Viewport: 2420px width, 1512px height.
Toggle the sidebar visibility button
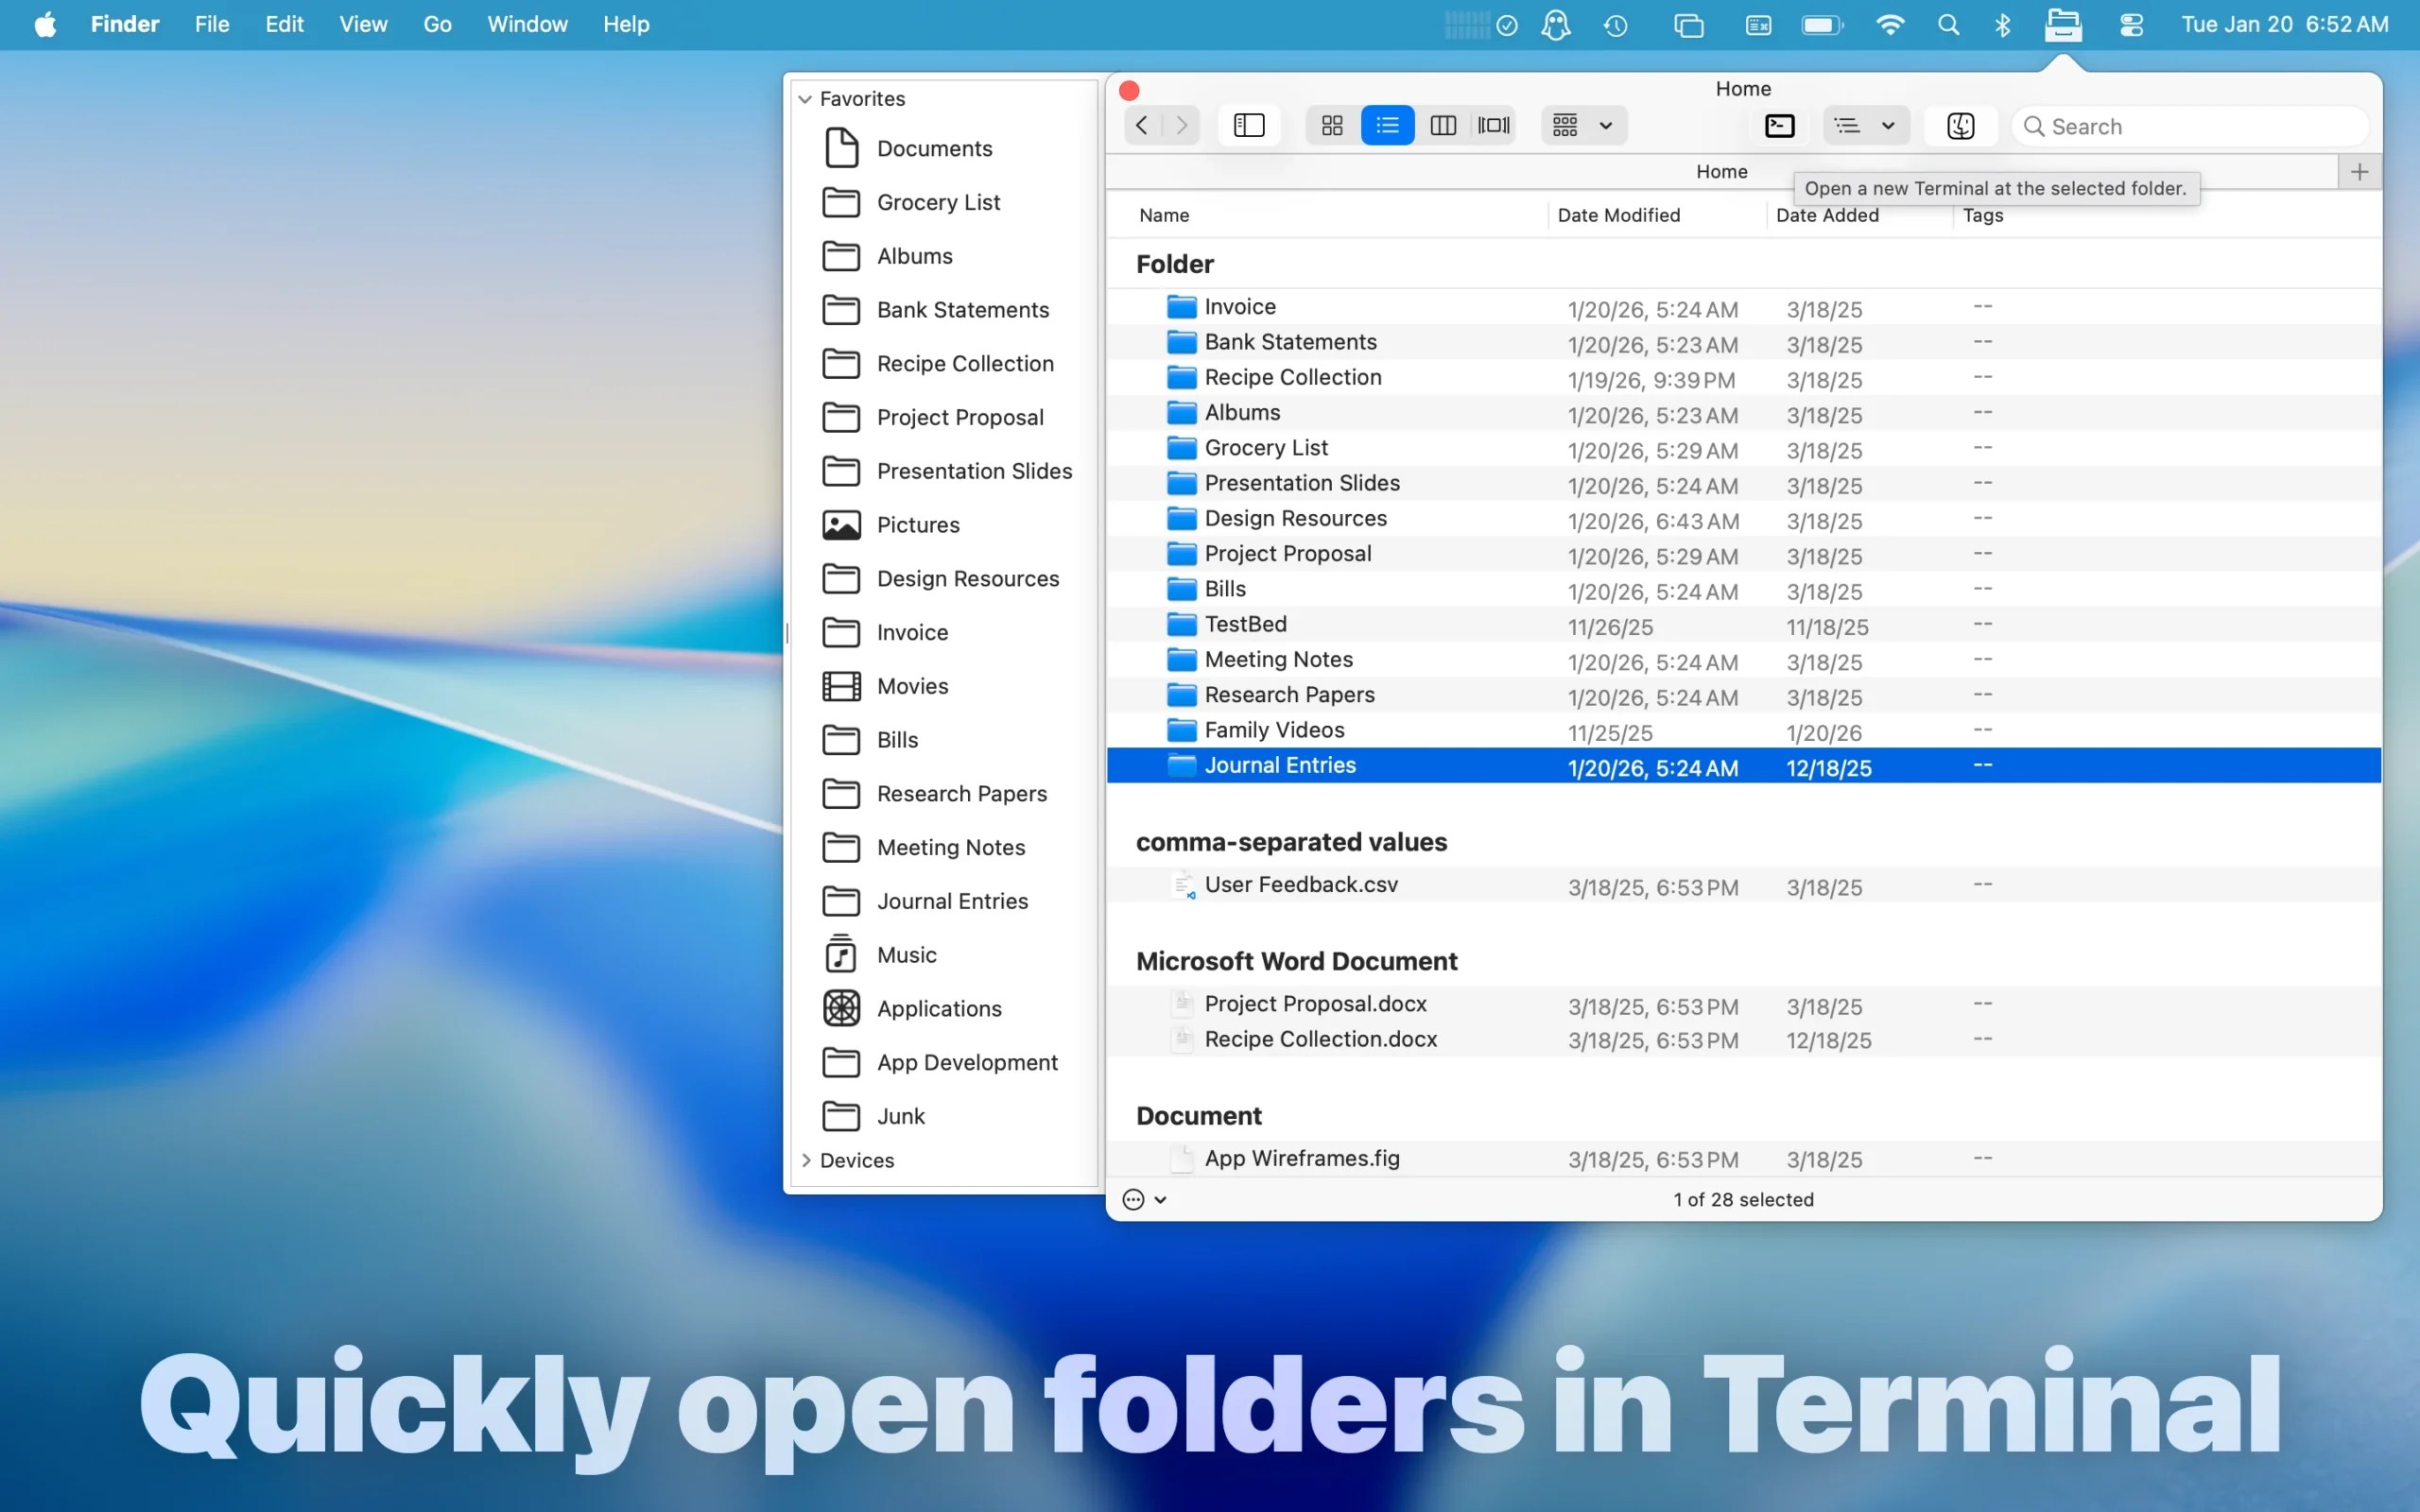tap(1249, 126)
